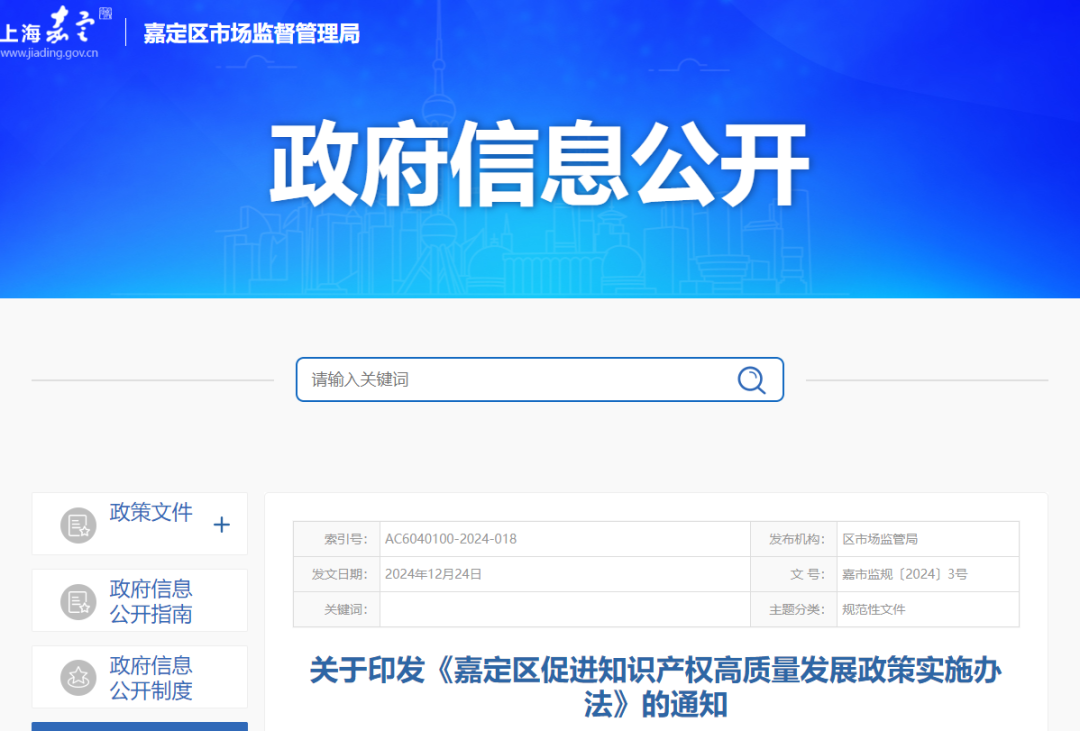Click the star icon beside 政府信息公开制度
The height and width of the screenshot is (731, 1080).
79,678
